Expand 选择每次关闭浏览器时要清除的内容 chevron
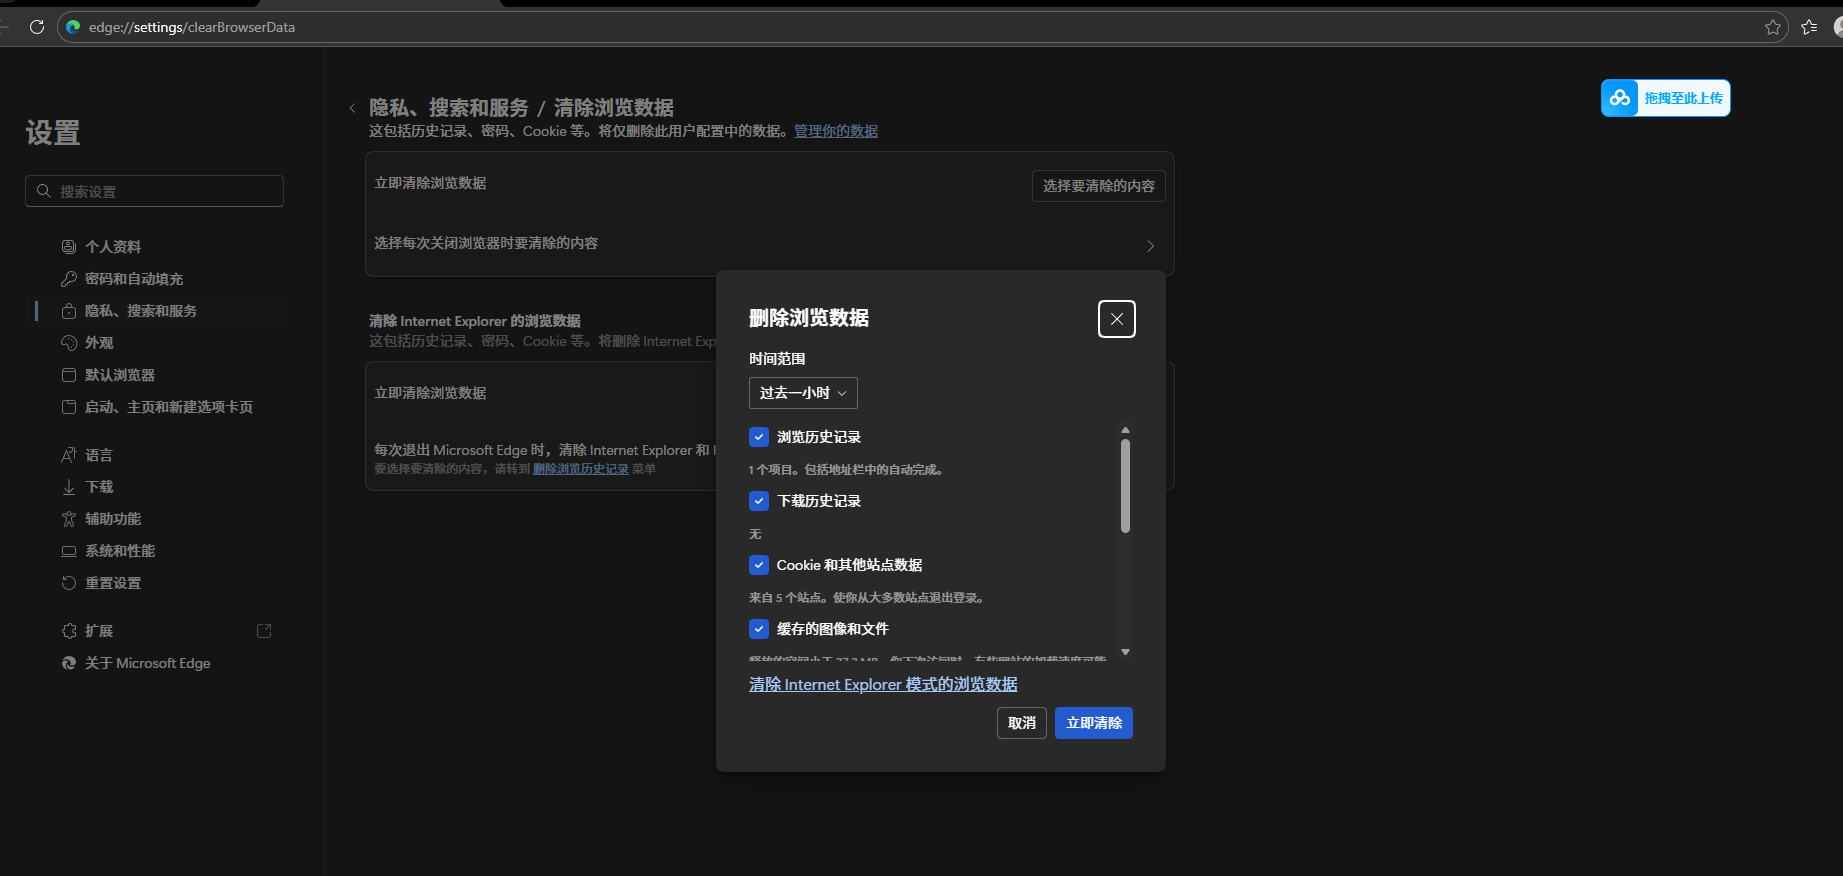The width and height of the screenshot is (1843, 876). 1150,246
